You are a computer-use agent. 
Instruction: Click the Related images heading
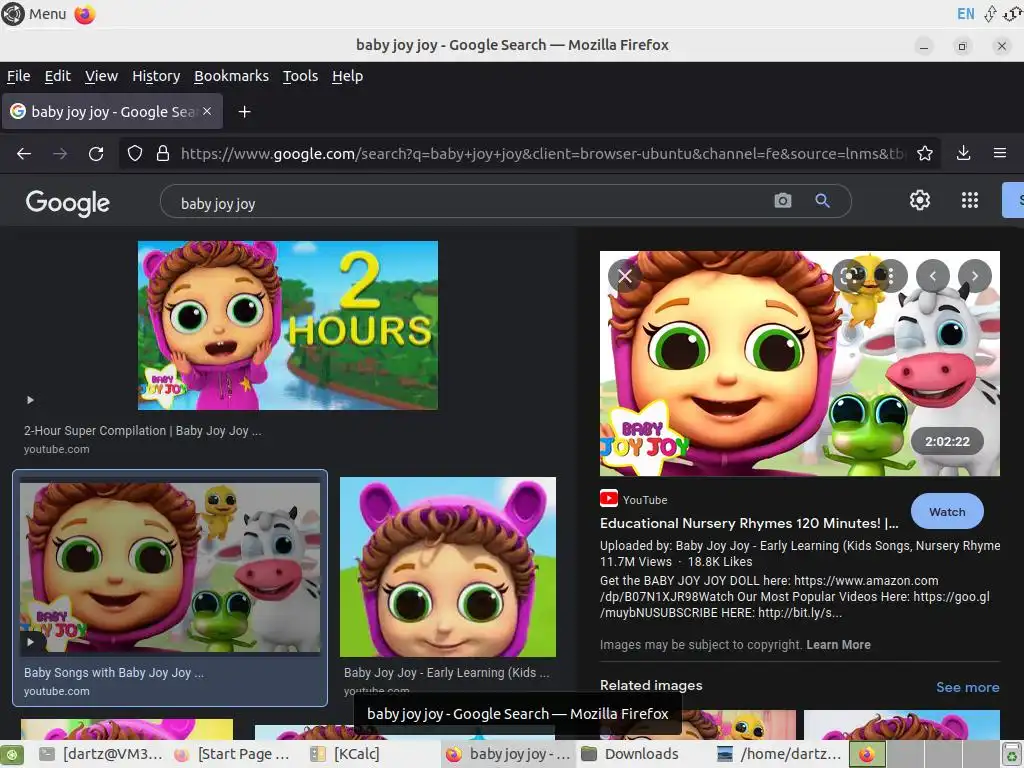point(651,685)
